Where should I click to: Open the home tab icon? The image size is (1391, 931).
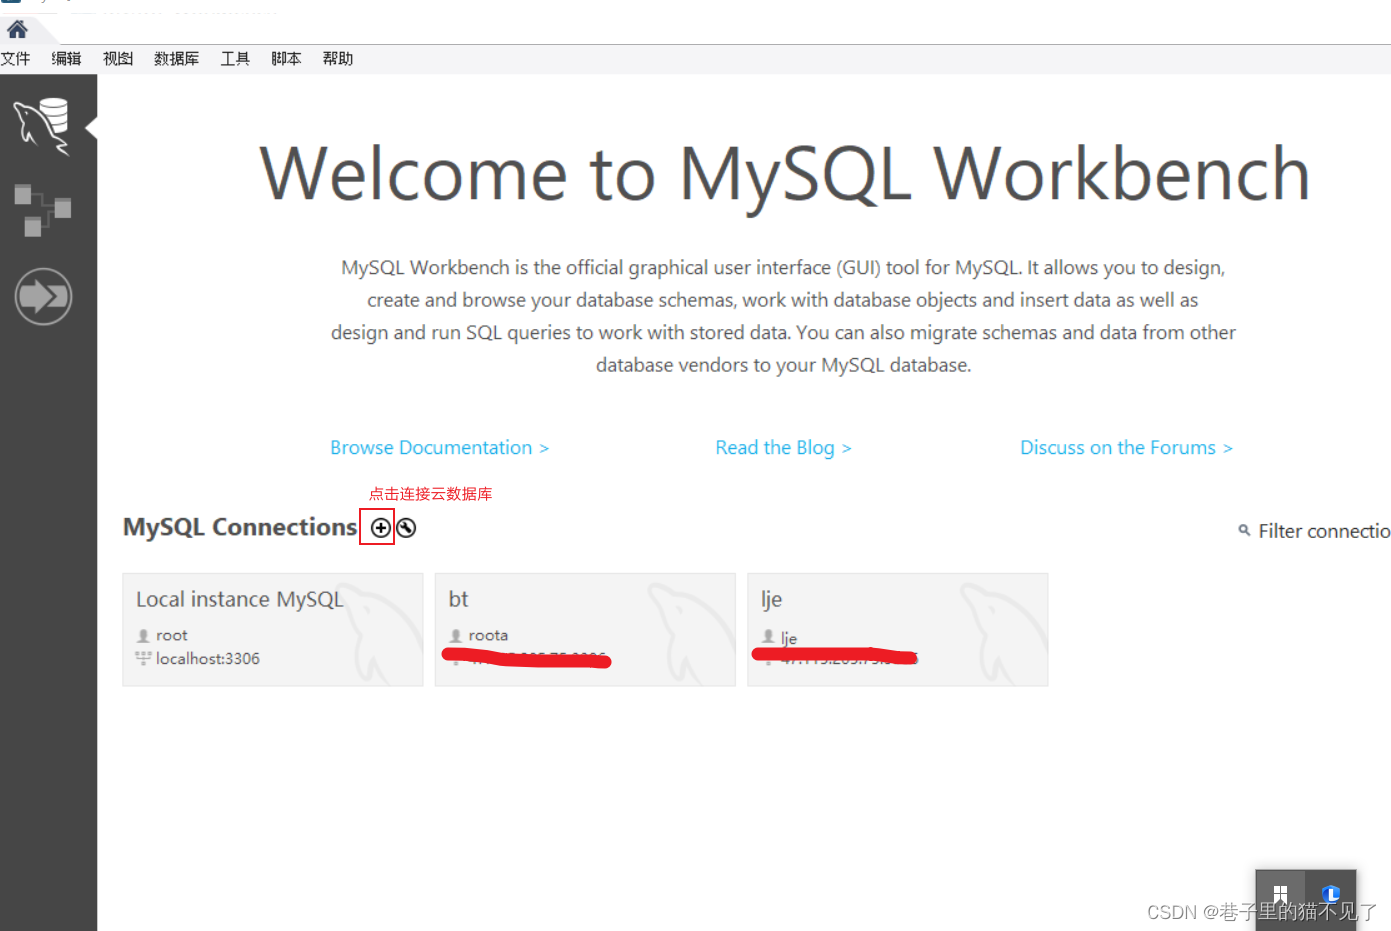[x=17, y=29]
